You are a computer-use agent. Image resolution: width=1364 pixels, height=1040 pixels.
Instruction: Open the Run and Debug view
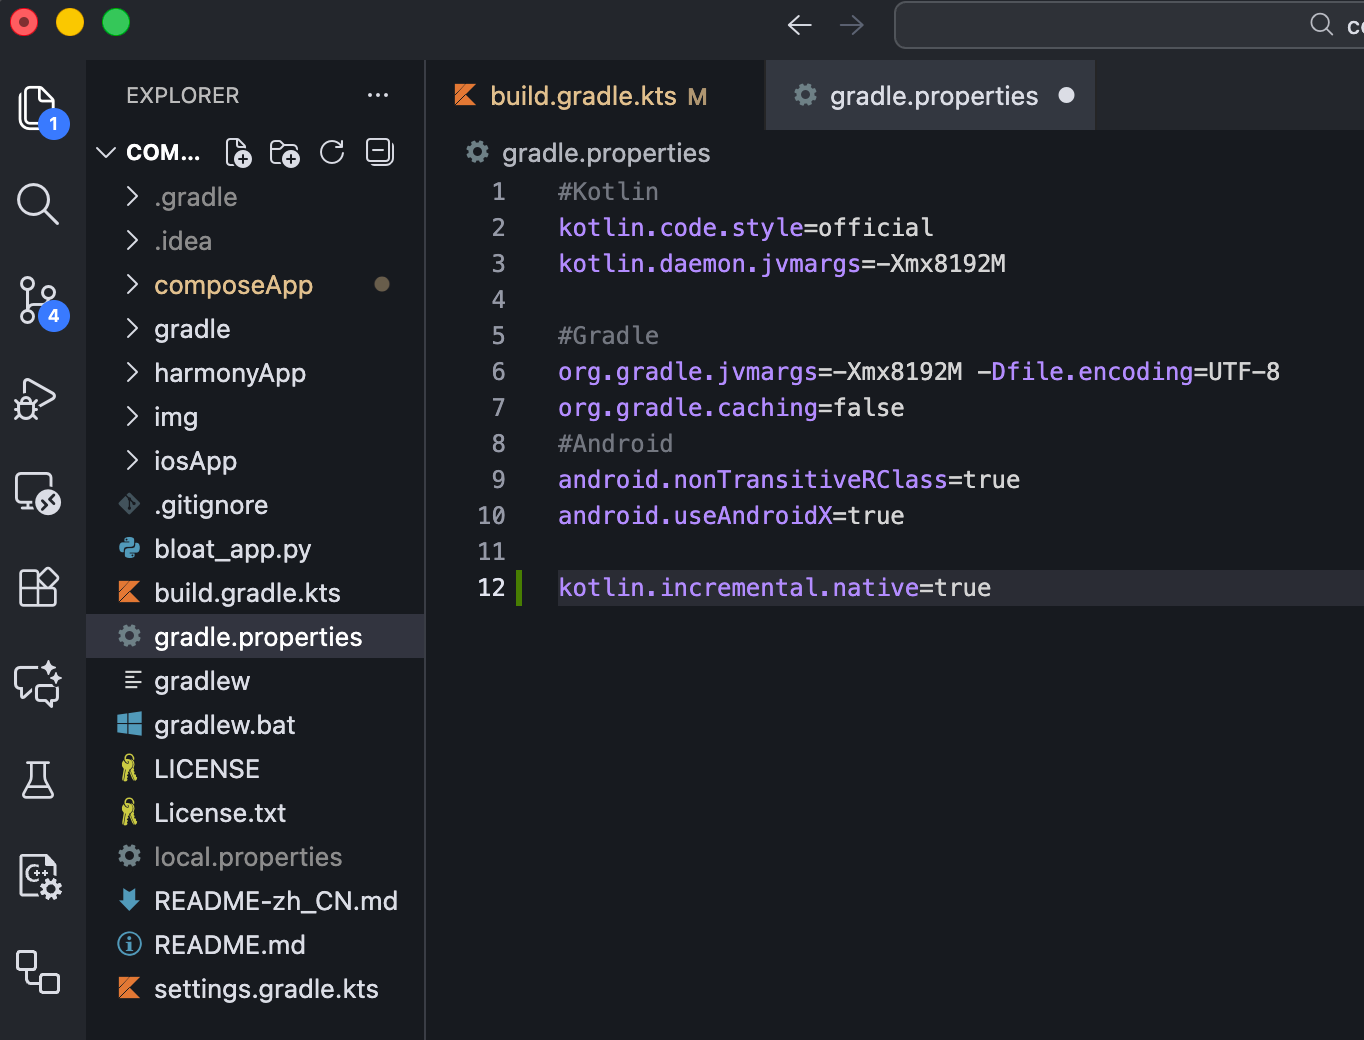(38, 398)
